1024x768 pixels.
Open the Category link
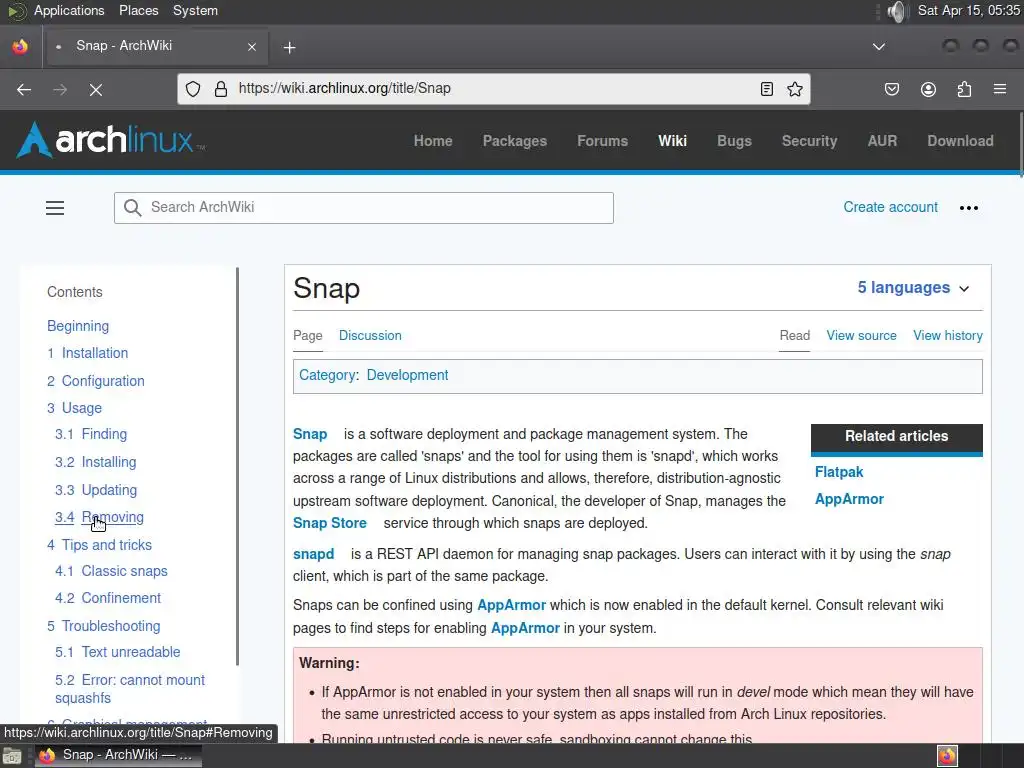327,375
